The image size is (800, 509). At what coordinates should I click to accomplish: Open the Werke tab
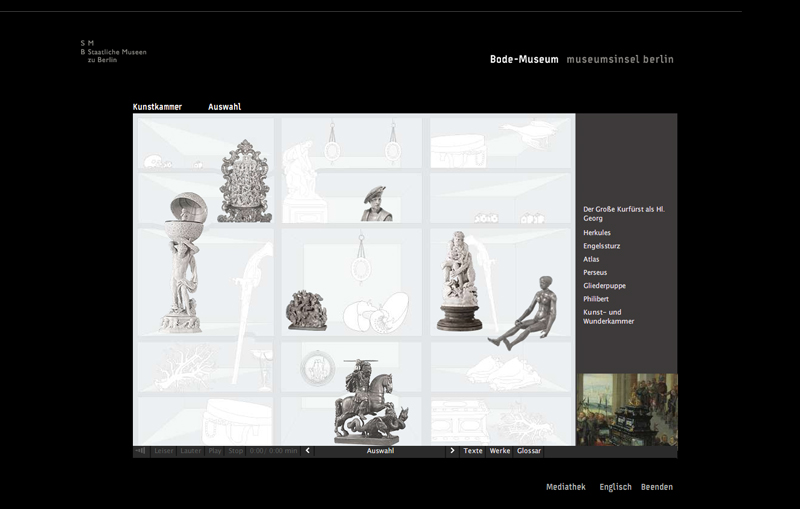500,451
